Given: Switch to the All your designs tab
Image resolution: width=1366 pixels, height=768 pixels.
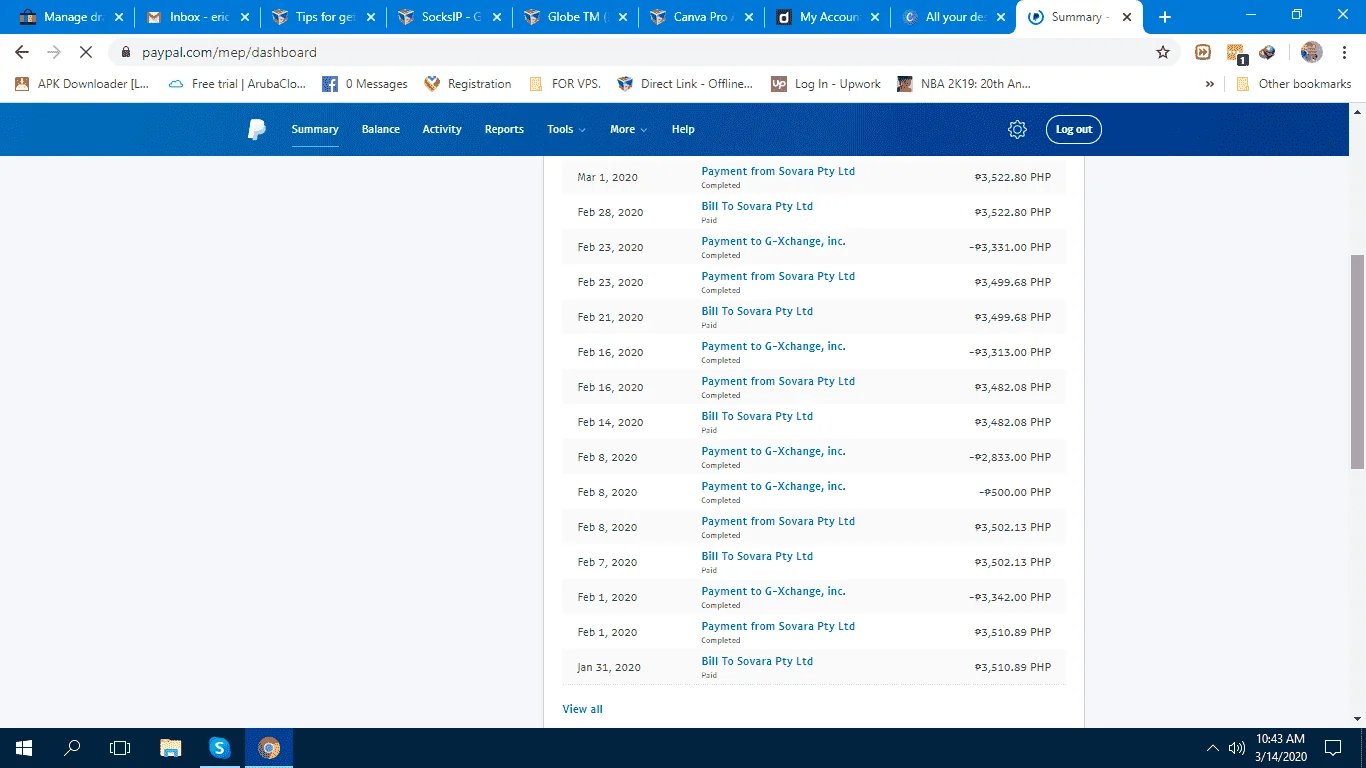Looking at the screenshot, I should (952, 17).
